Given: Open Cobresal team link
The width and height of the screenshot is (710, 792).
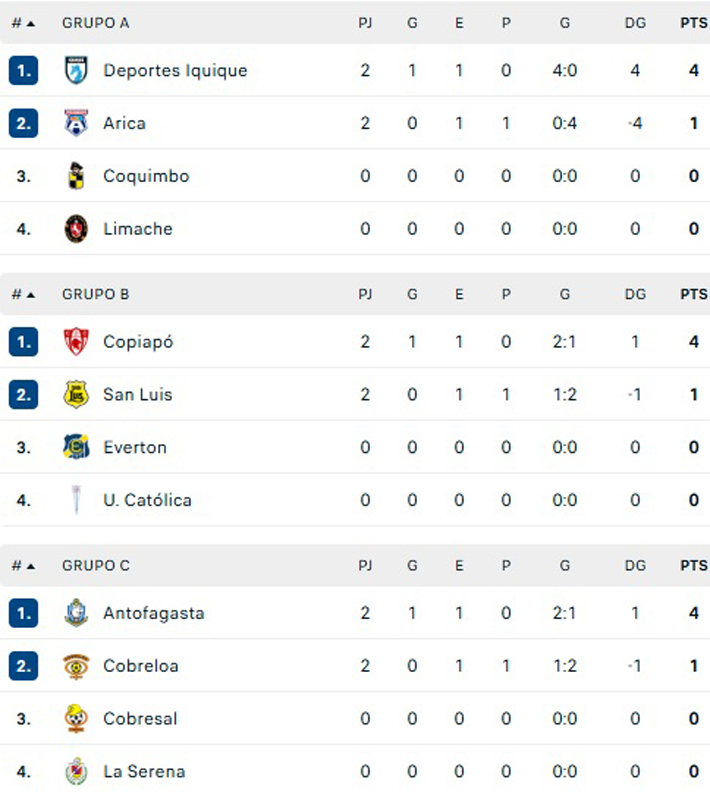Looking at the screenshot, I should (140, 719).
